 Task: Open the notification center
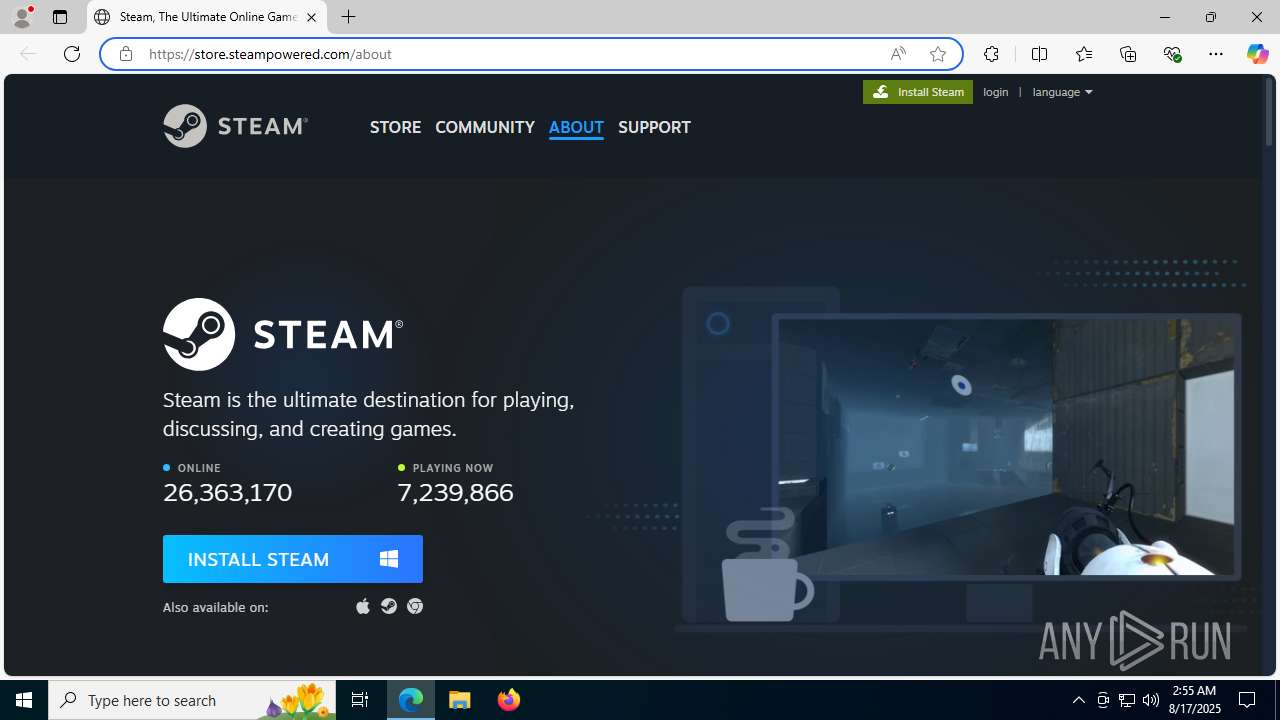click(1247, 700)
